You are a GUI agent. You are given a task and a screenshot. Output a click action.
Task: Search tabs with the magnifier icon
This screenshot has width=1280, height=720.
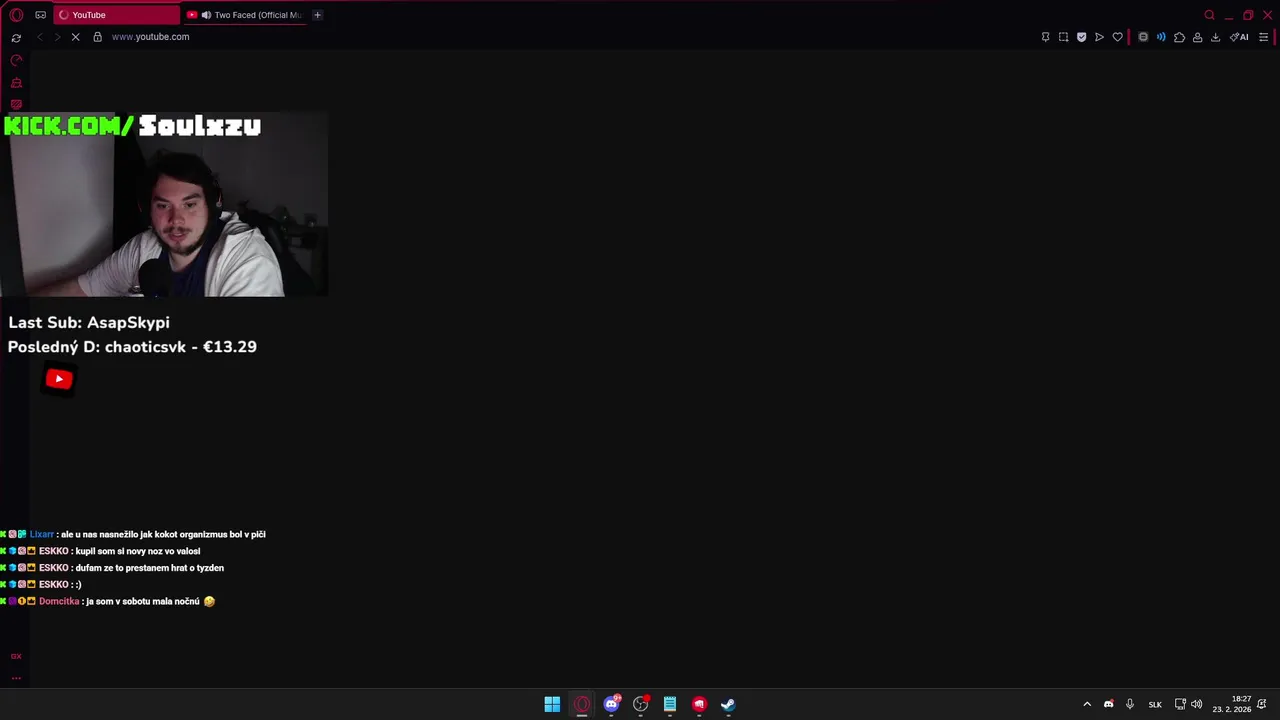[x=1209, y=15]
